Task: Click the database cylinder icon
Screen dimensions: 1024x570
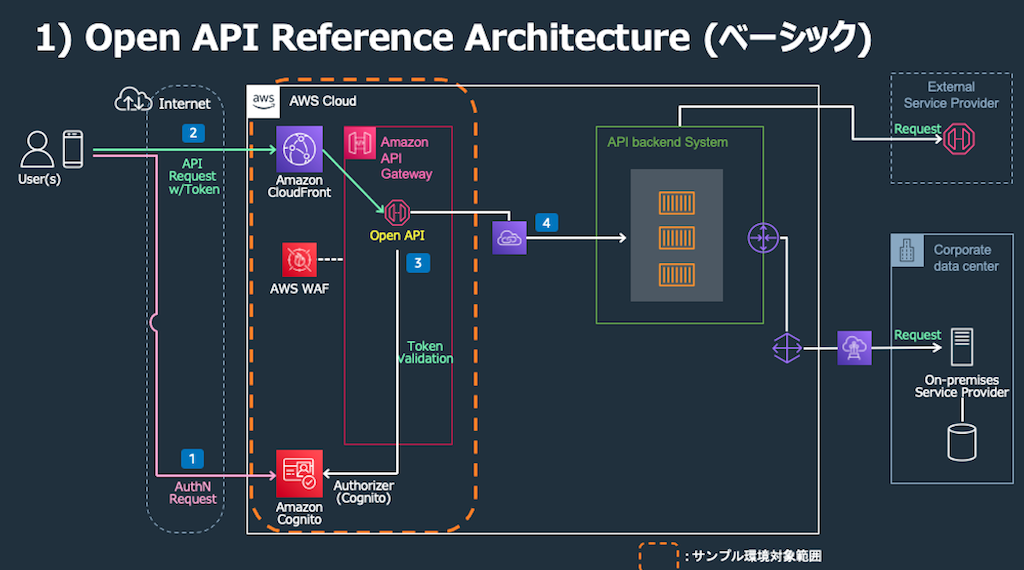Action: [x=961, y=443]
